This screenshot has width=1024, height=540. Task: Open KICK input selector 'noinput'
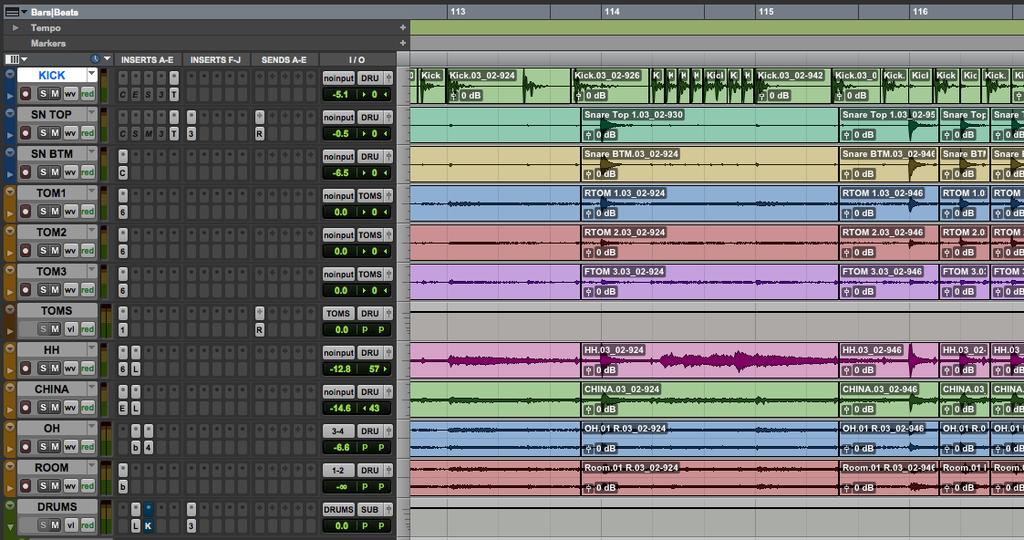coord(338,78)
